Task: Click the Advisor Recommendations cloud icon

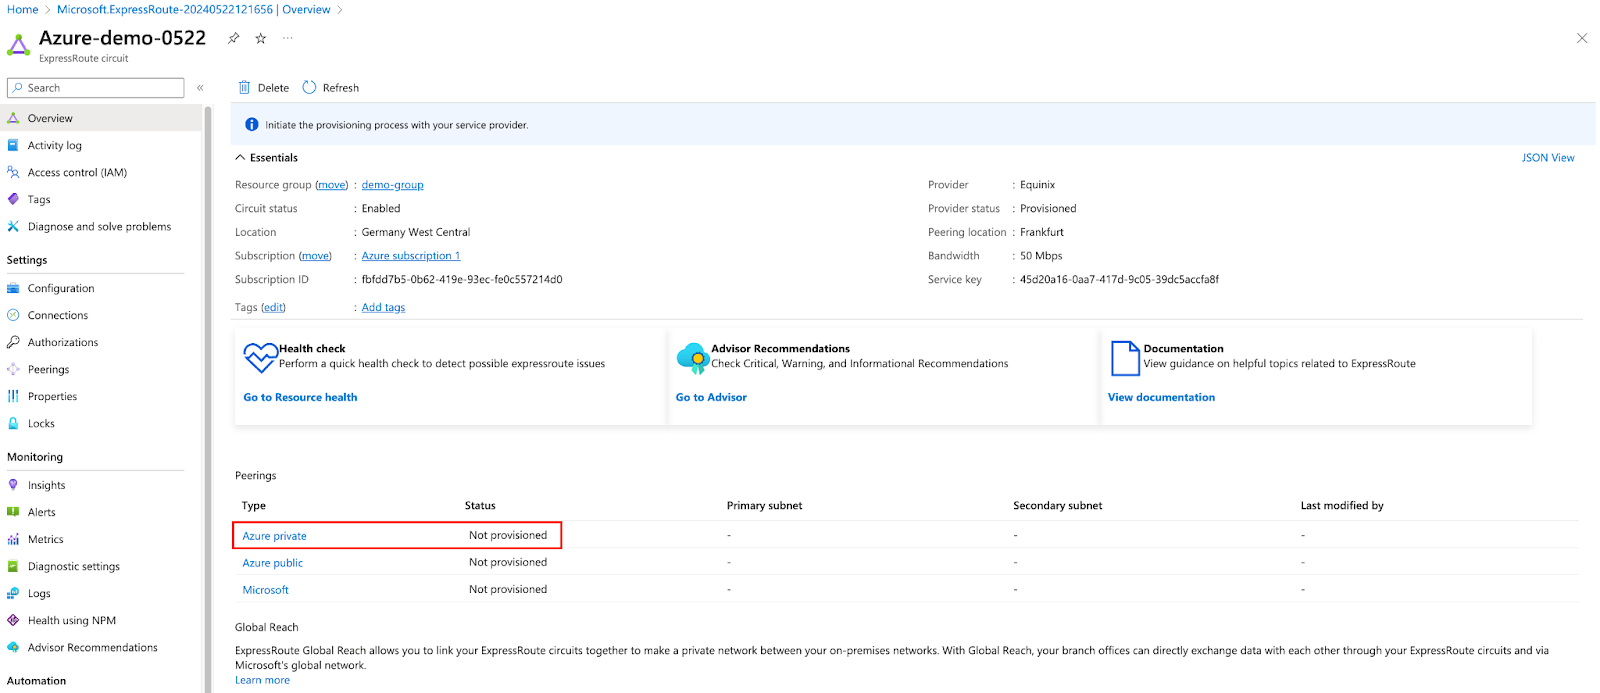Action: click(x=692, y=357)
